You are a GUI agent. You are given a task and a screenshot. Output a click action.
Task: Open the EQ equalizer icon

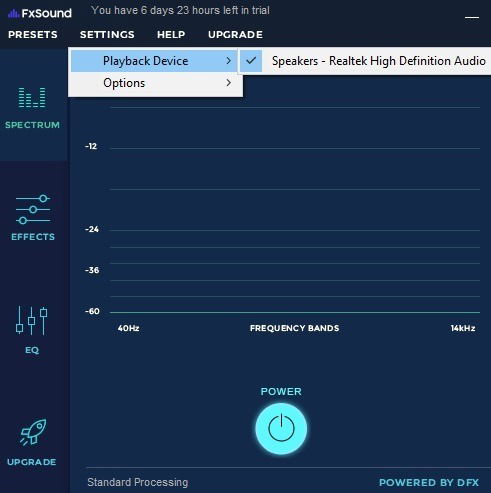coord(32,320)
